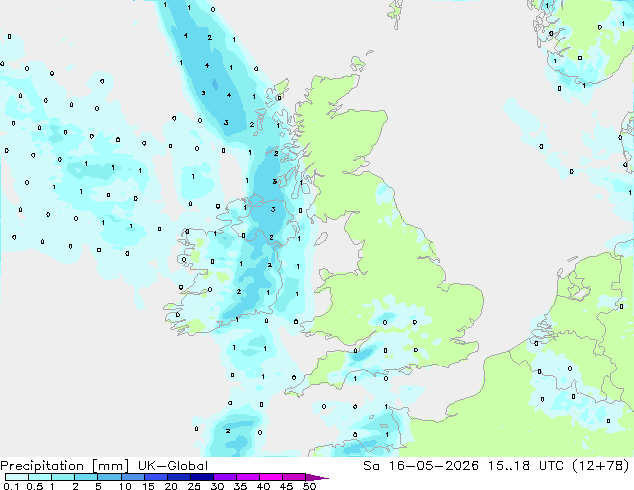This screenshot has height=490, width=634.
Task: Click the 'Sa 16-05-2026' date text
Action: [421, 466]
